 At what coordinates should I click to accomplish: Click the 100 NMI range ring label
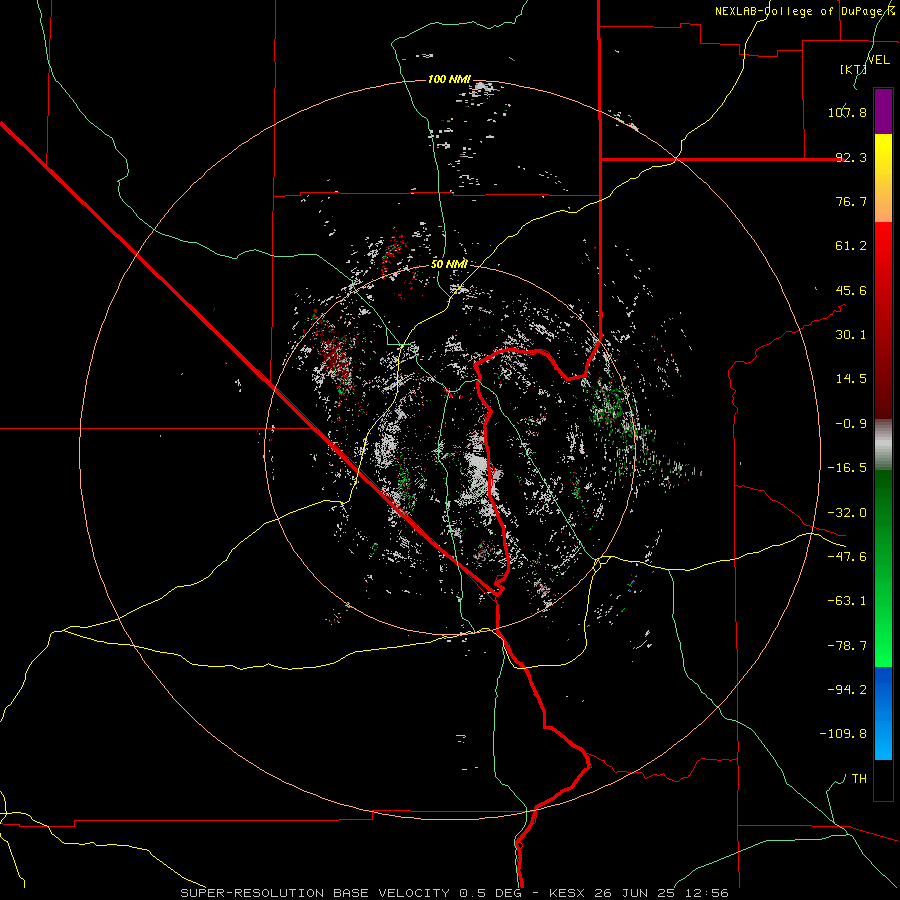click(449, 79)
